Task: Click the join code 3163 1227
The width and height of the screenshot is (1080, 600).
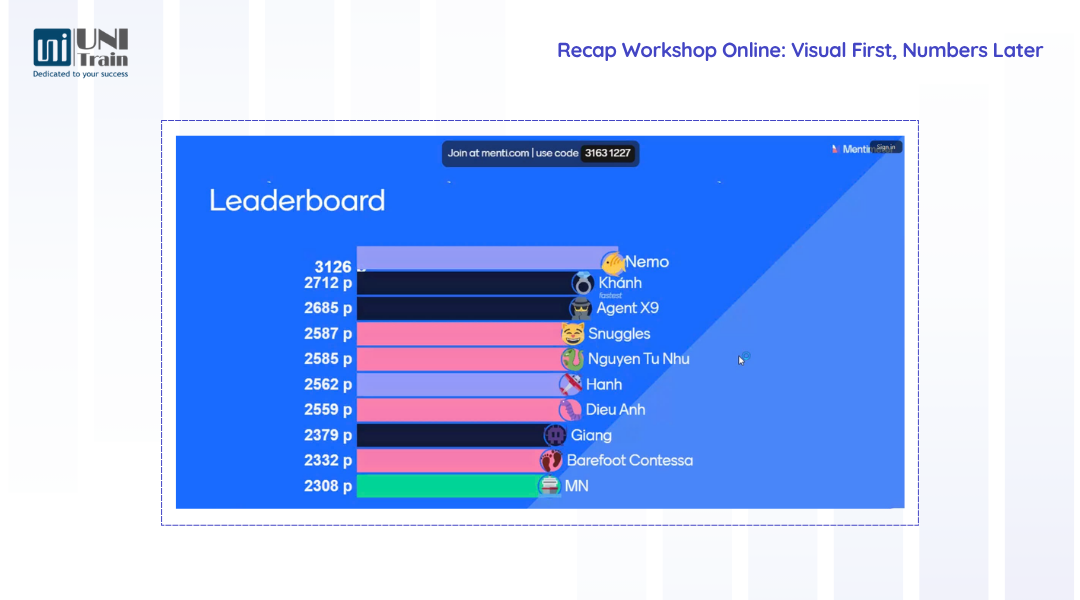Action: coord(608,153)
